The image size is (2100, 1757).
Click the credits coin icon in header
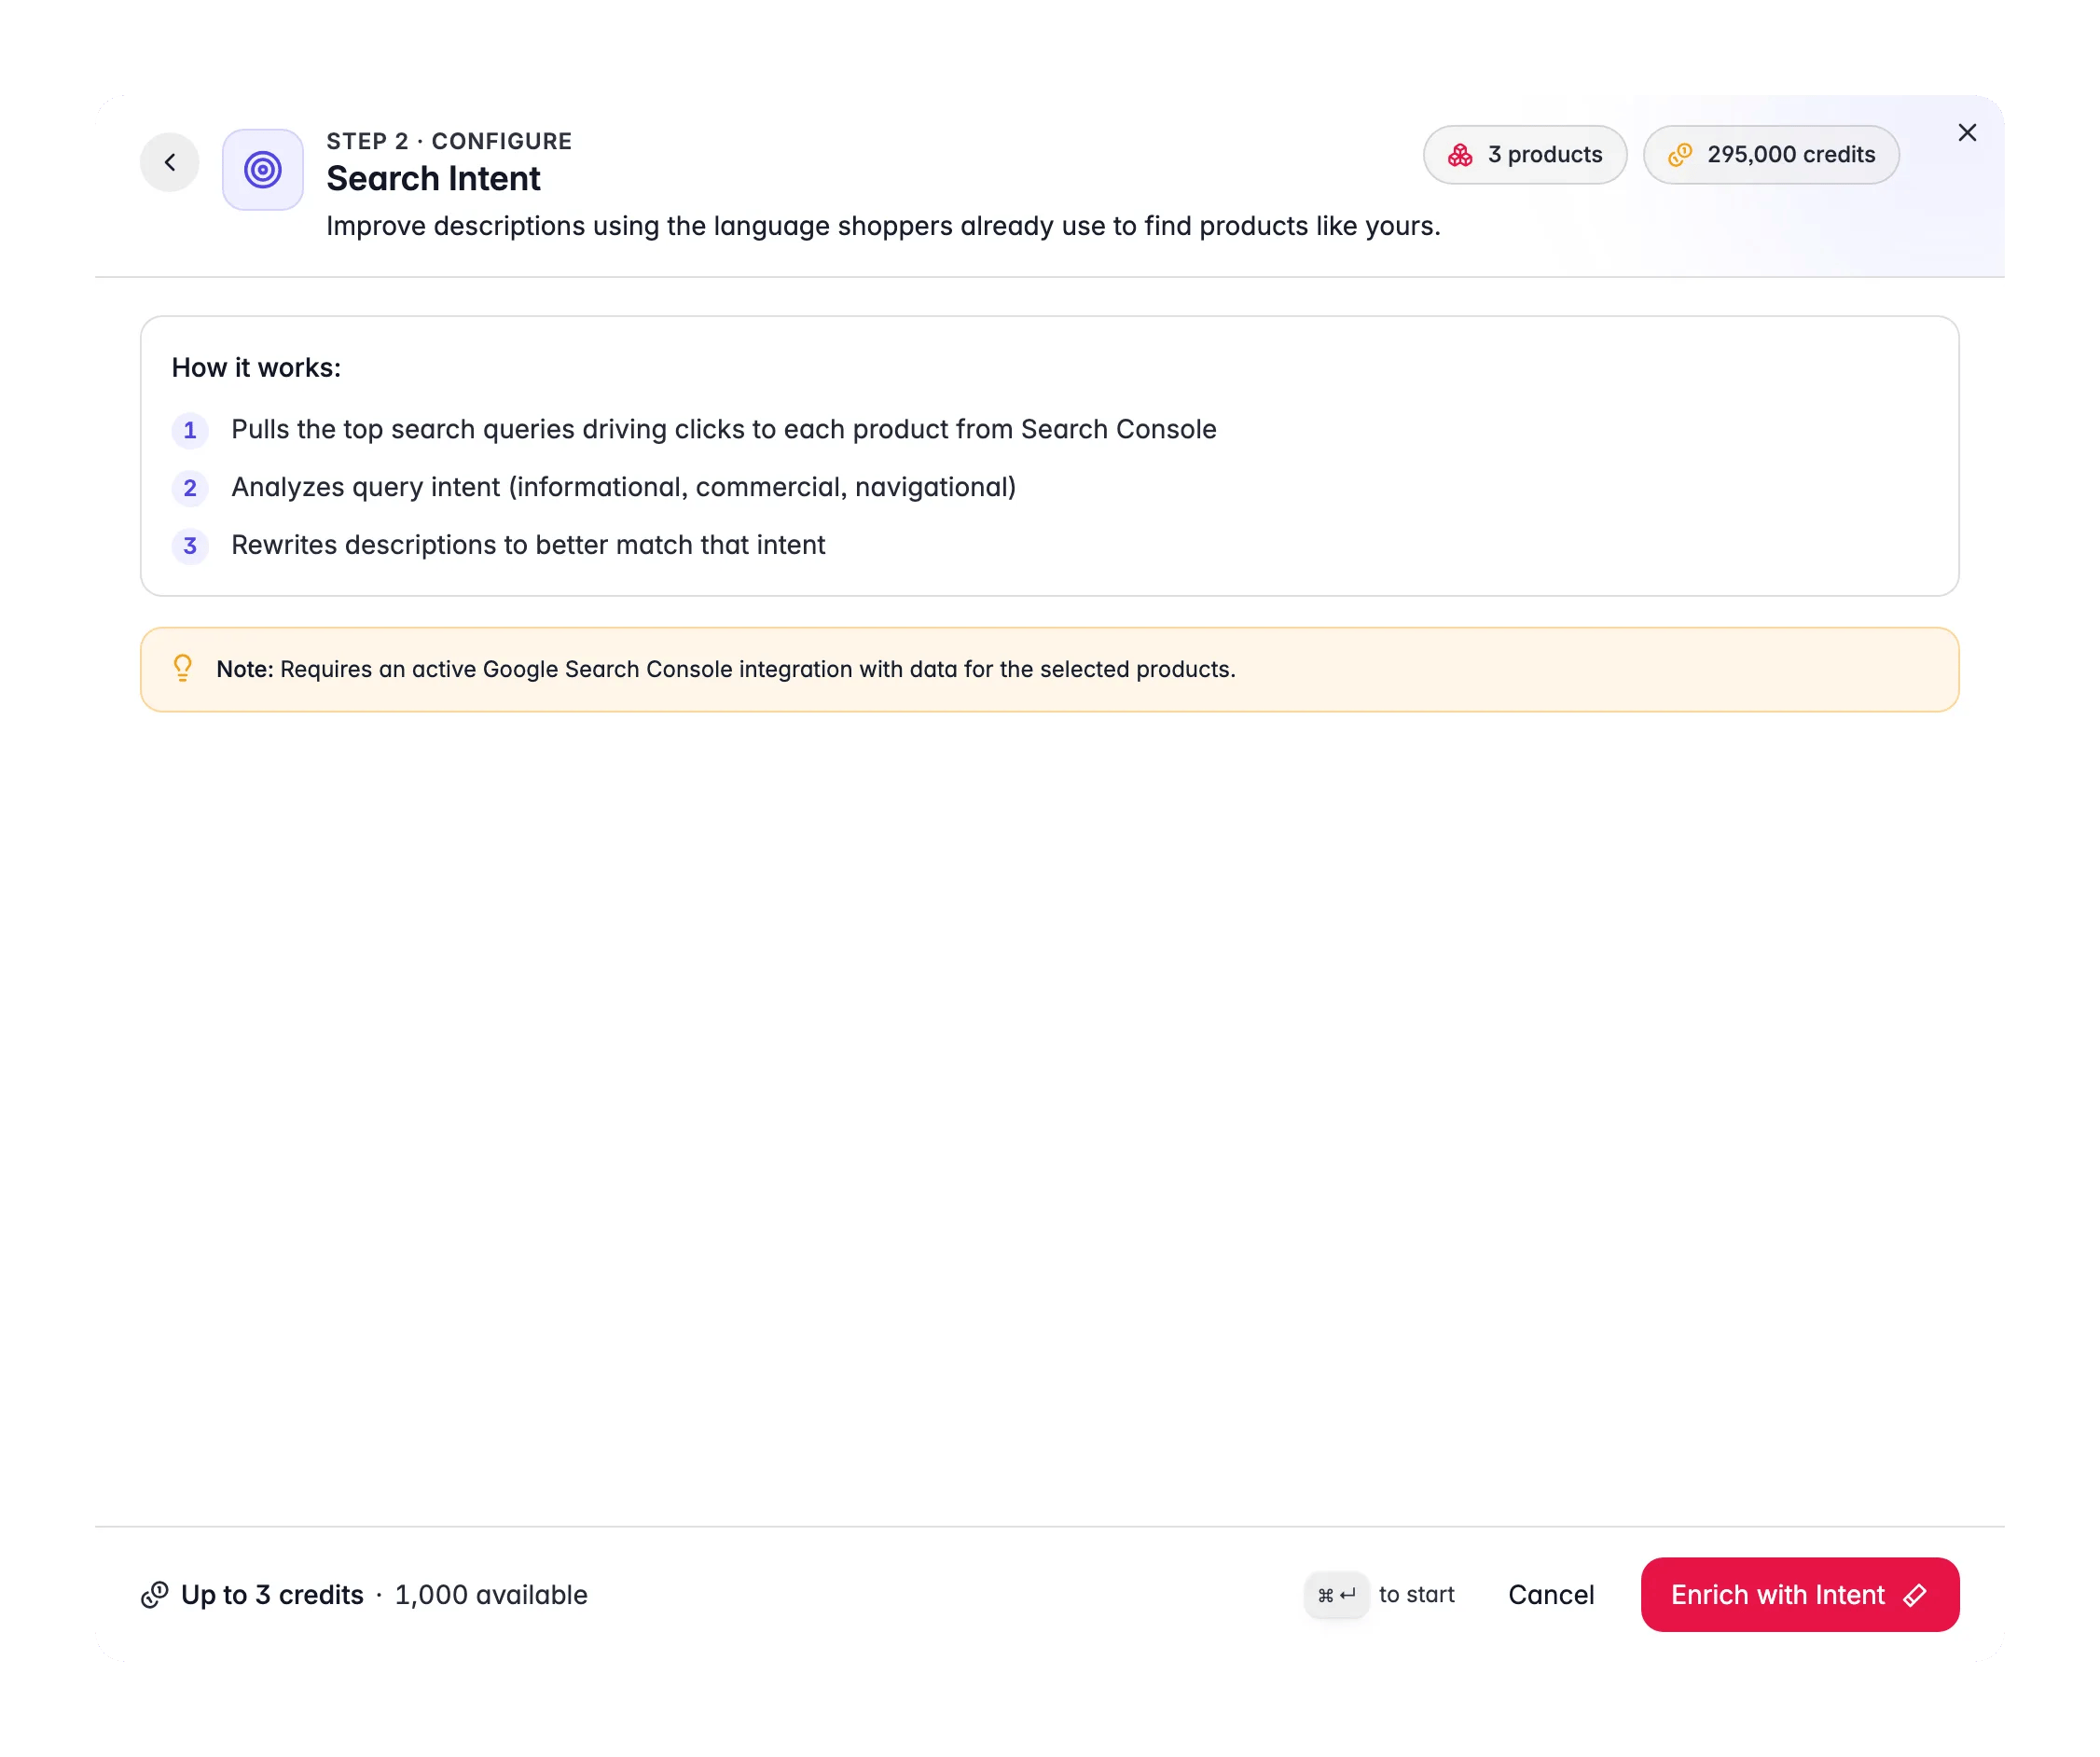(x=1680, y=155)
